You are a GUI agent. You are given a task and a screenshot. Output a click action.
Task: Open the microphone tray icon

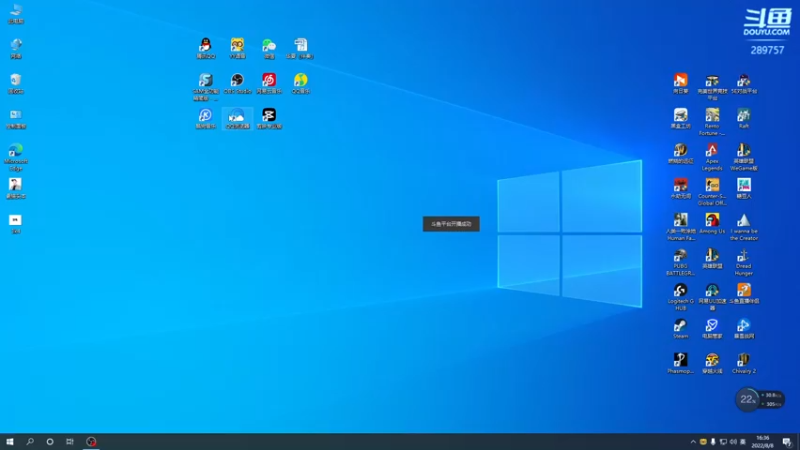click(x=713, y=442)
